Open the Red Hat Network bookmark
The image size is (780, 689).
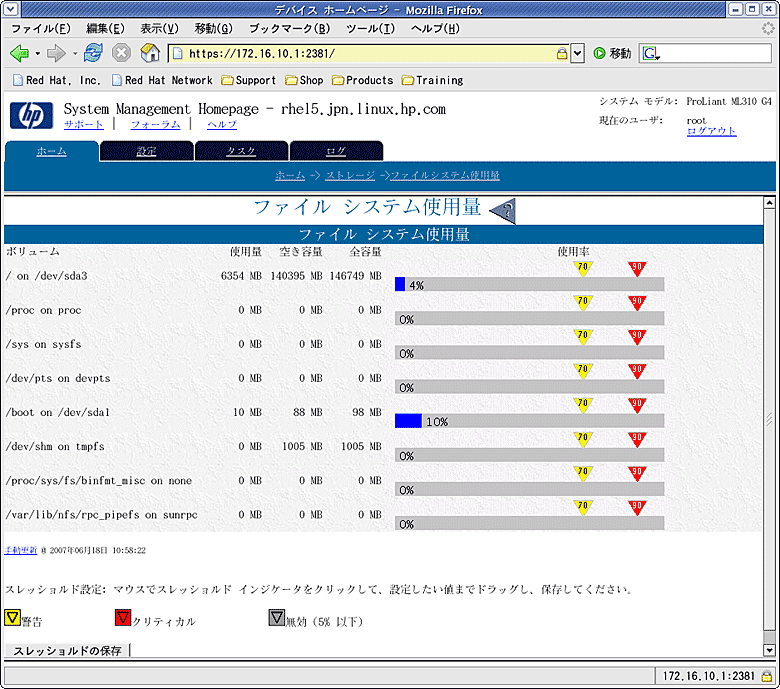pyautogui.click(x=162, y=80)
